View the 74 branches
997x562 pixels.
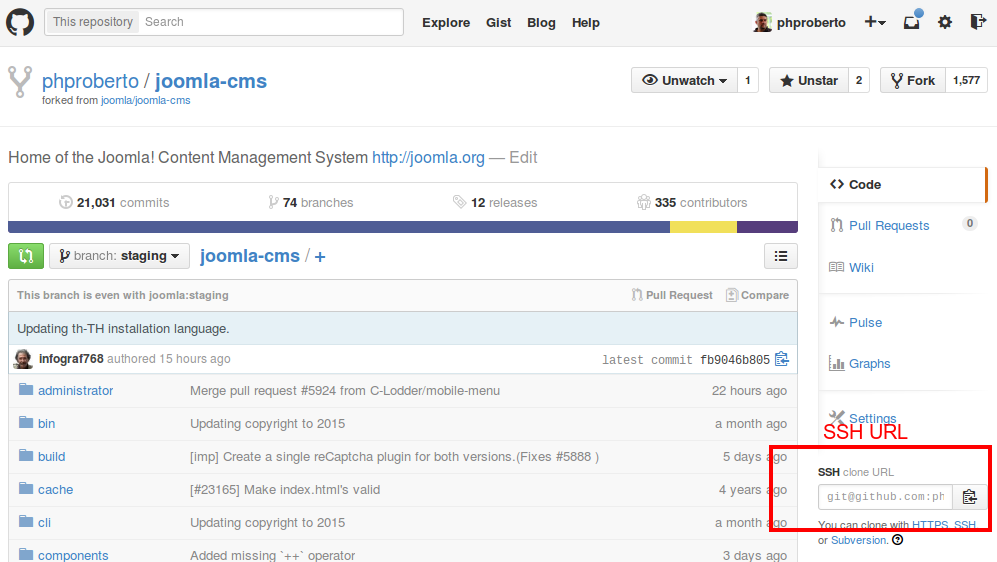pyautogui.click(x=311, y=203)
